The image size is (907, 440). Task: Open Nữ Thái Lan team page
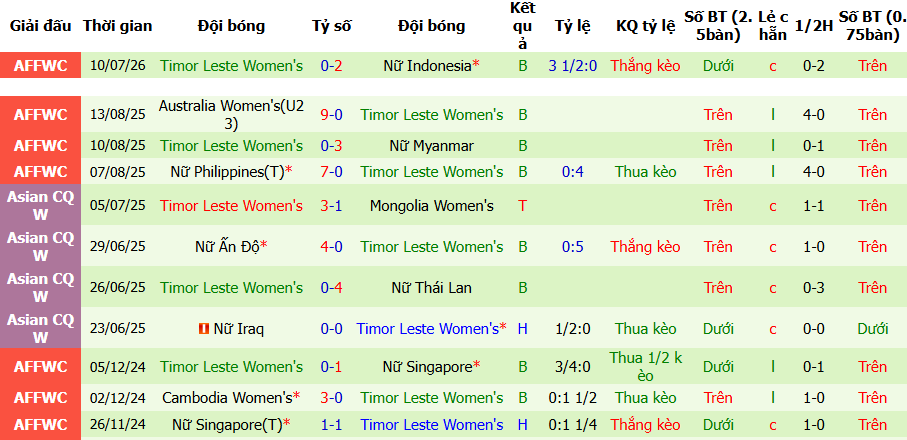pos(432,287)
